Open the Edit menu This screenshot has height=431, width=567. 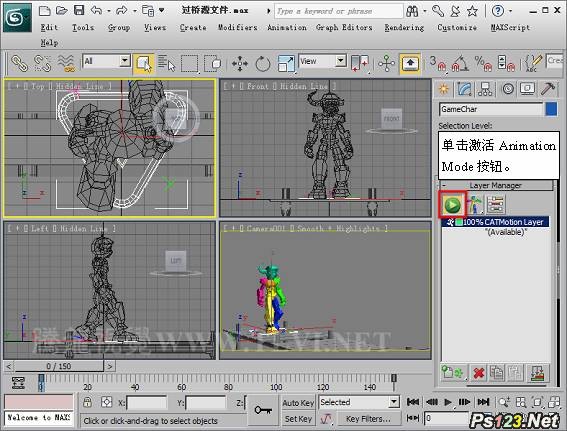tap(49, 27)
